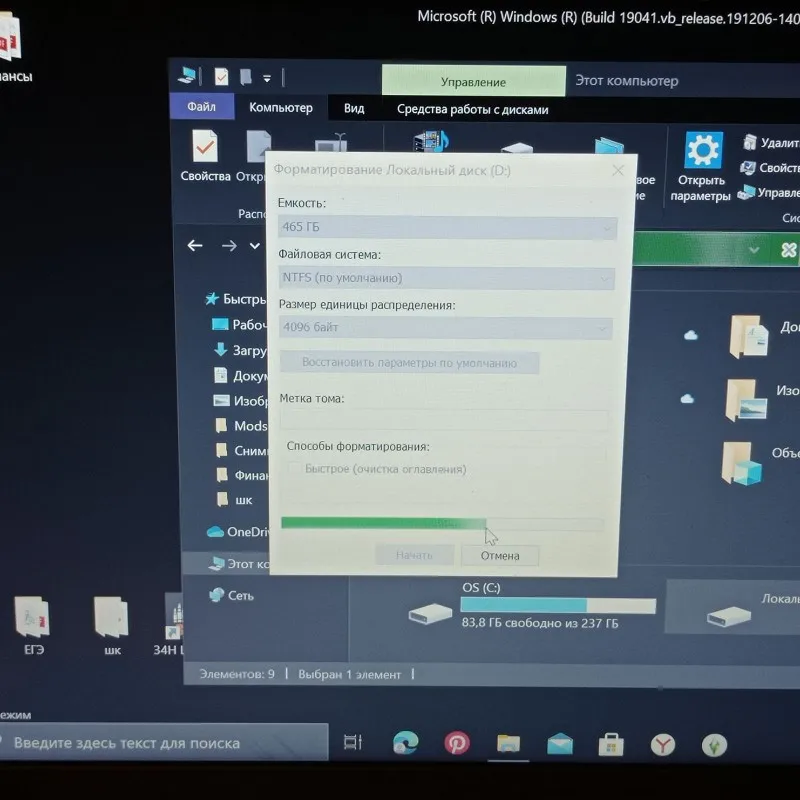The image size is (800, 800).
Task: Click the Свойства ribbon icon
Action: pyautogui.click(x=205, y=156)
